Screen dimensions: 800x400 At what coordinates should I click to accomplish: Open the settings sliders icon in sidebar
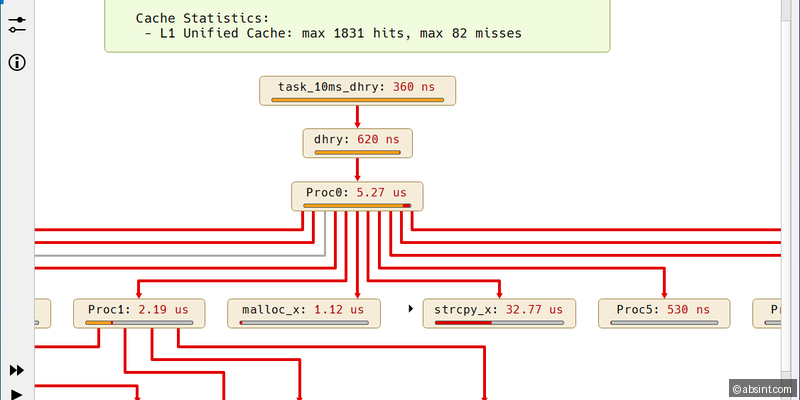click(17, 23)
